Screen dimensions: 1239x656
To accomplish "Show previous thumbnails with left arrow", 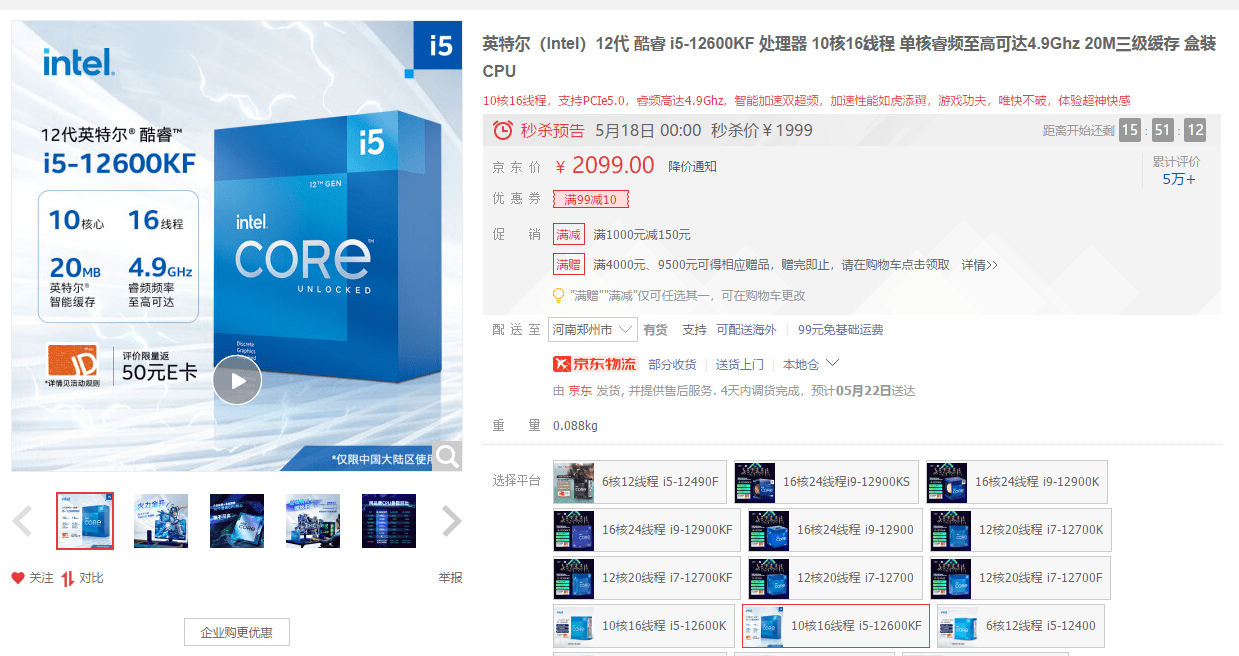I will pos(22,521).
